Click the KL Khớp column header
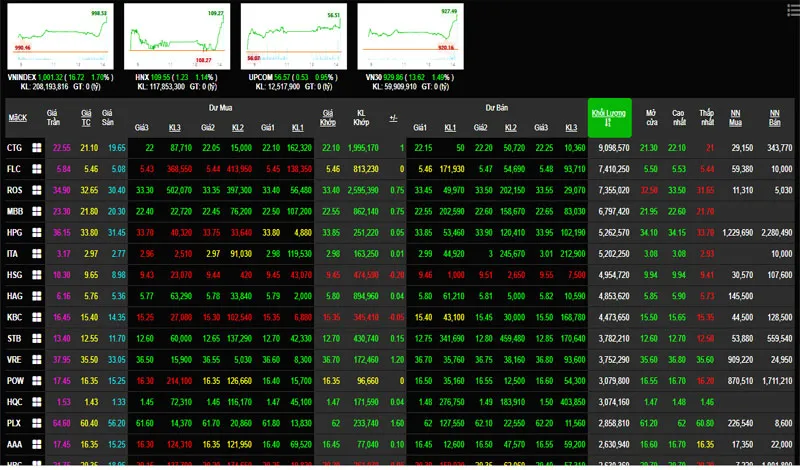The image size is (800, 470). click(361, 118)
